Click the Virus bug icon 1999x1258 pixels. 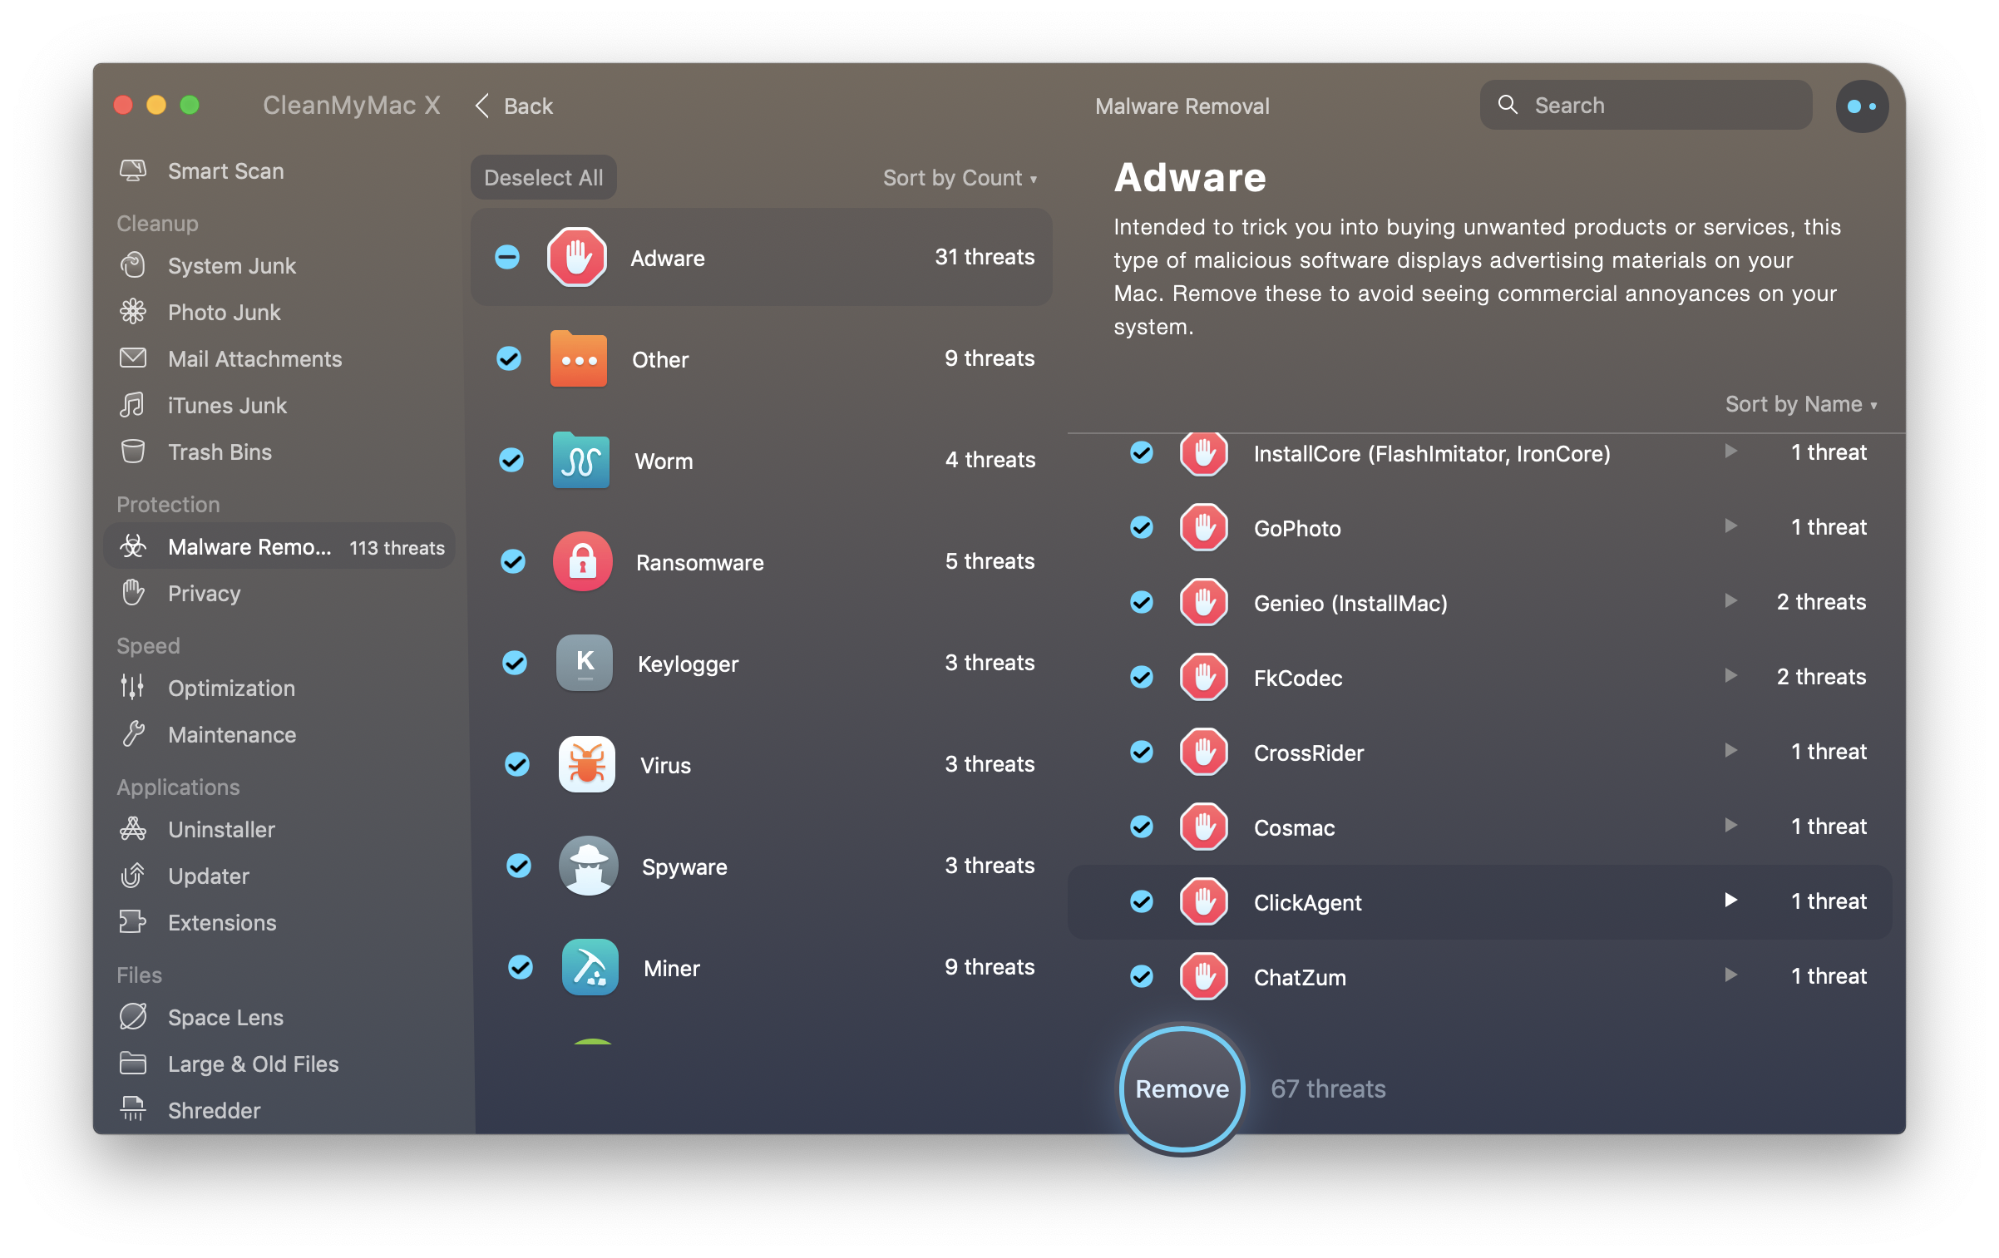[587, 765]
